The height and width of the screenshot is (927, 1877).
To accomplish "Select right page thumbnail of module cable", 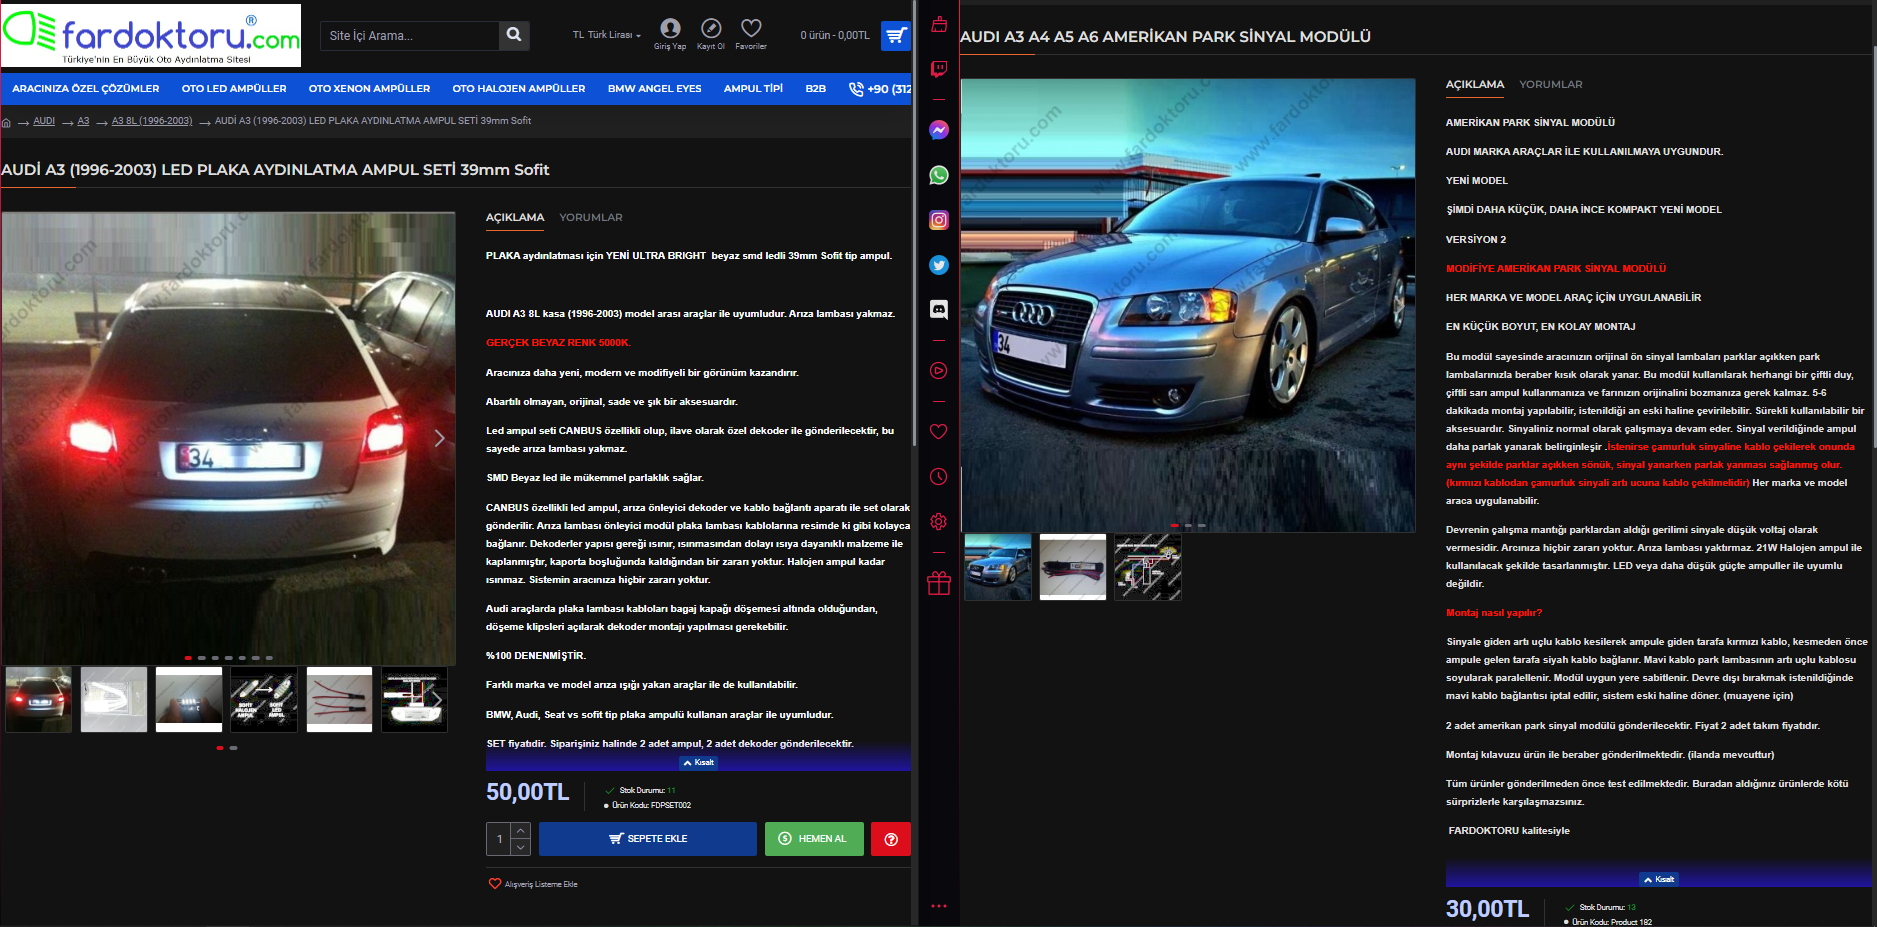I will (x=1073, y=567).
